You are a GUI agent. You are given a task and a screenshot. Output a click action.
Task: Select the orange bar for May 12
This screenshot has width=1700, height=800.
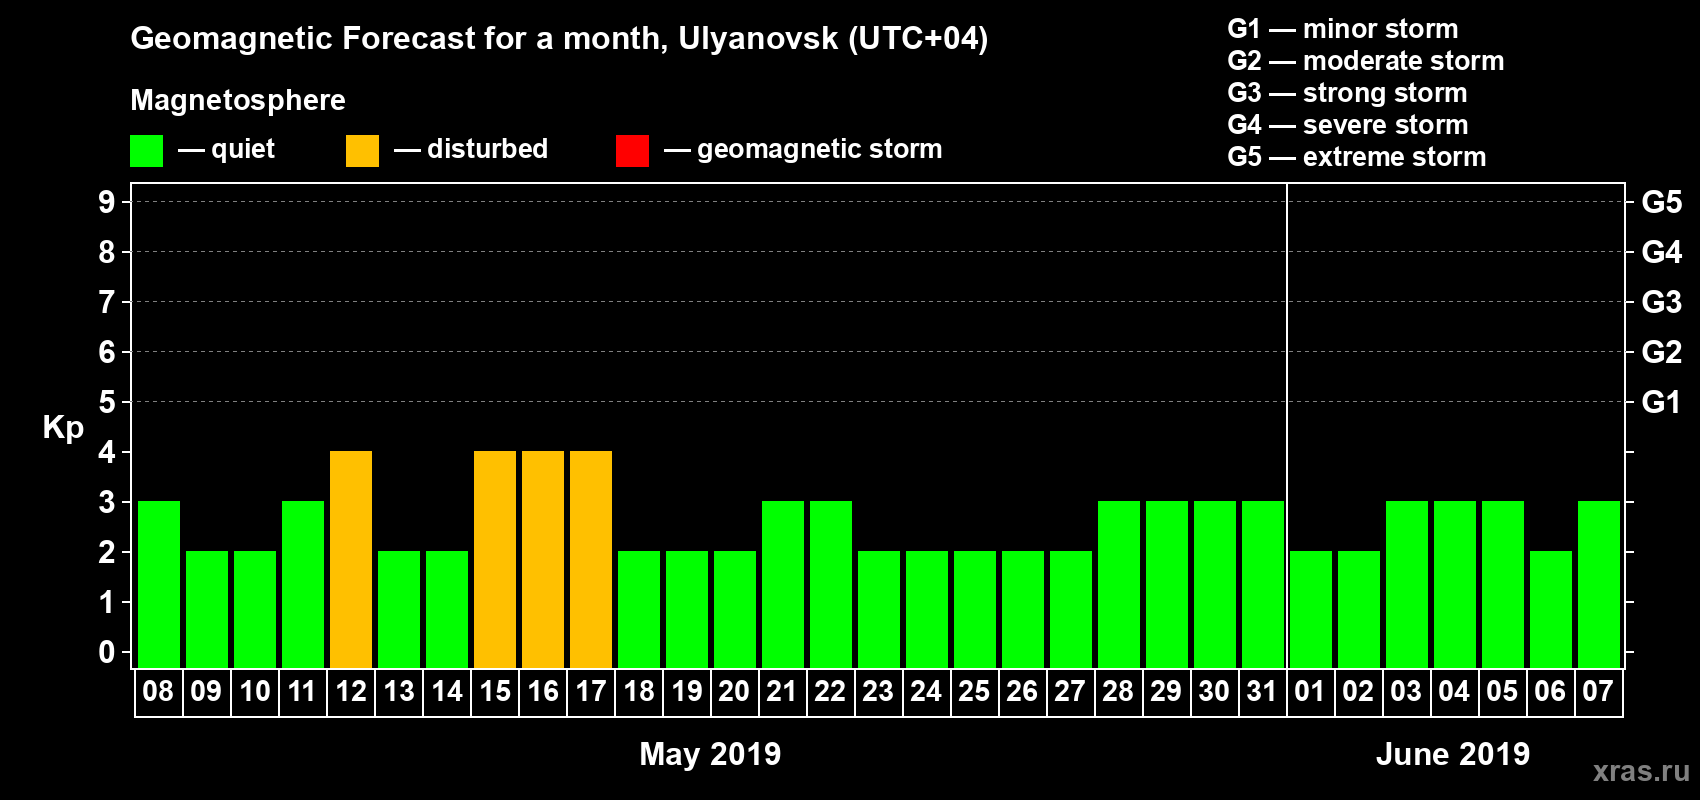[x=351, y=559]
